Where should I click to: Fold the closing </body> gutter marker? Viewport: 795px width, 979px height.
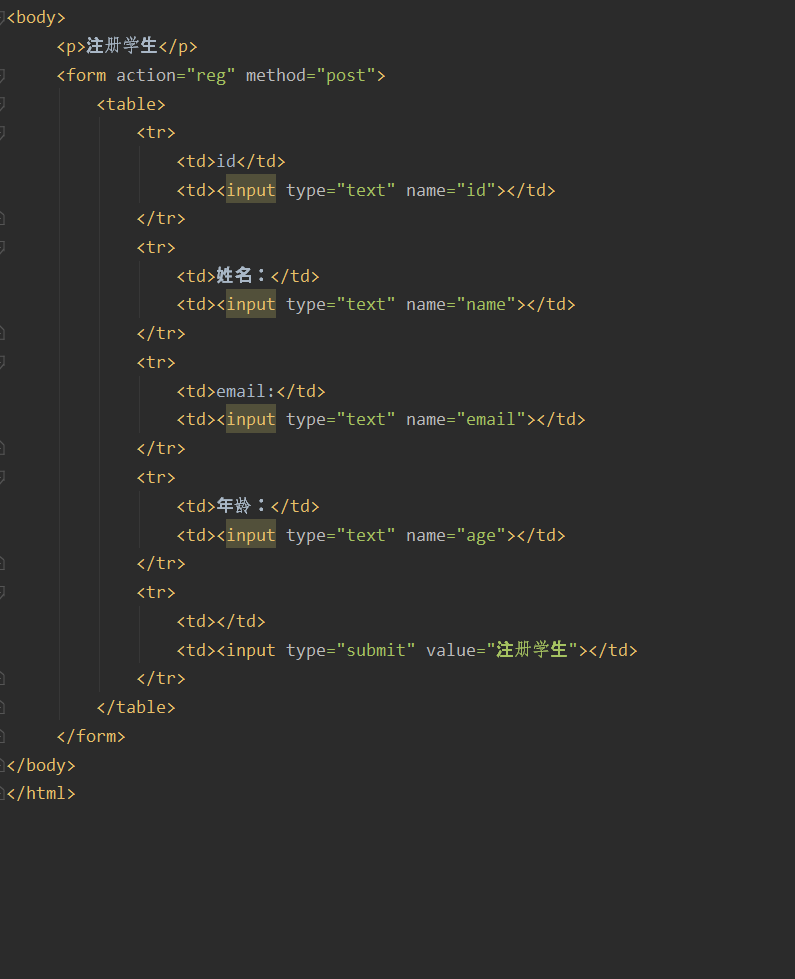2,765
